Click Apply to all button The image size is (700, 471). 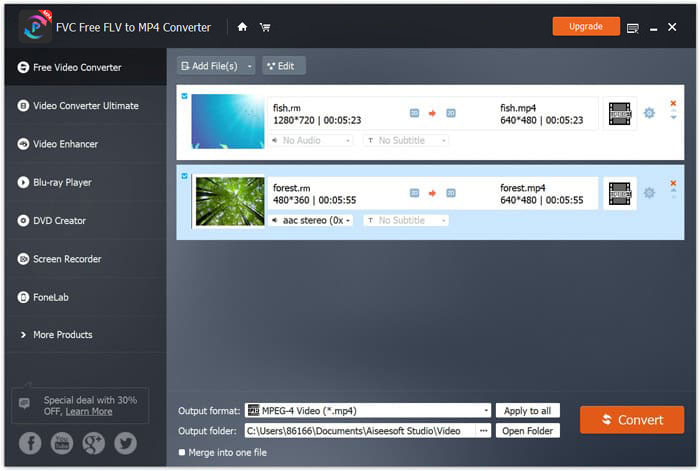[527, 411]
